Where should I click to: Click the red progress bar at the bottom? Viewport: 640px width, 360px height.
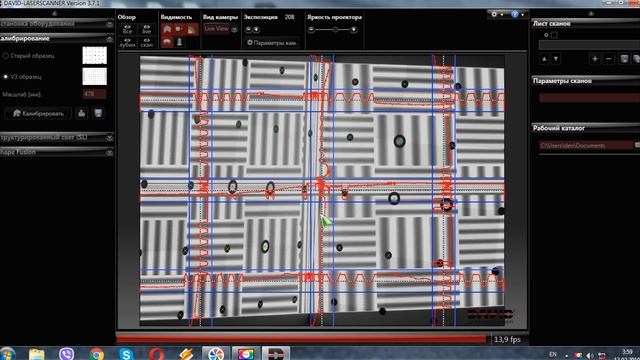point(301,339)
